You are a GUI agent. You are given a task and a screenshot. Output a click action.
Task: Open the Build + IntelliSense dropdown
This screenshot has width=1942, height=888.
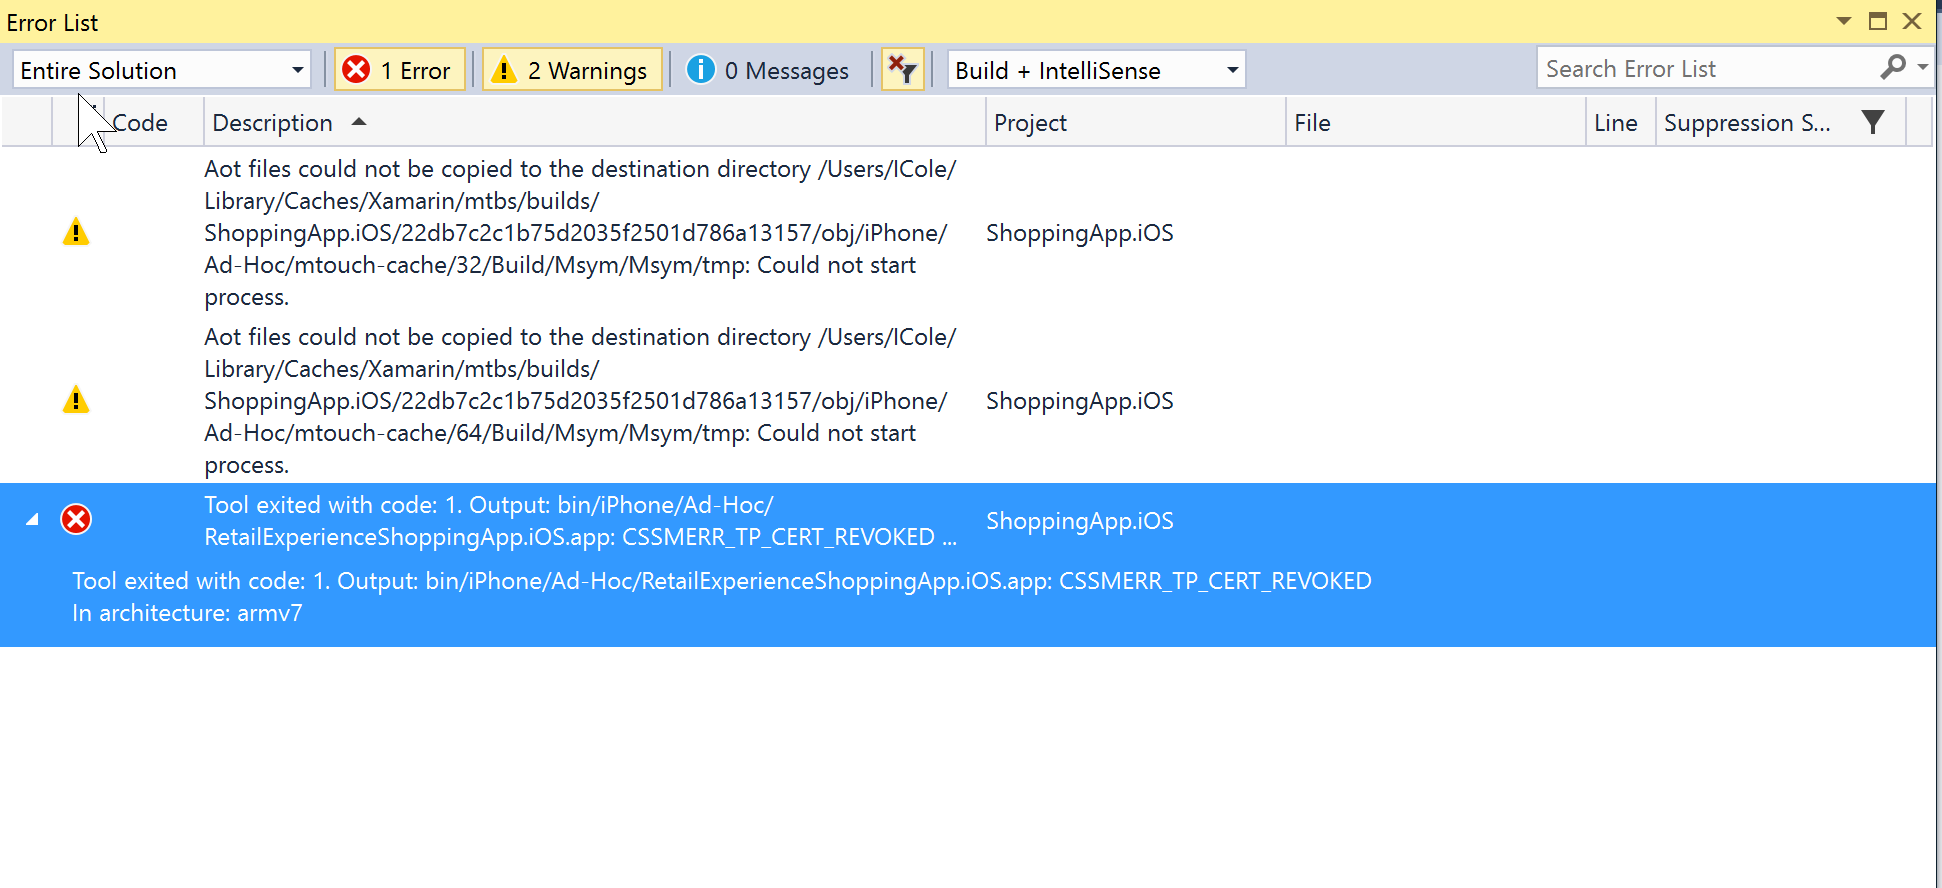click(x=1096, y=70)
